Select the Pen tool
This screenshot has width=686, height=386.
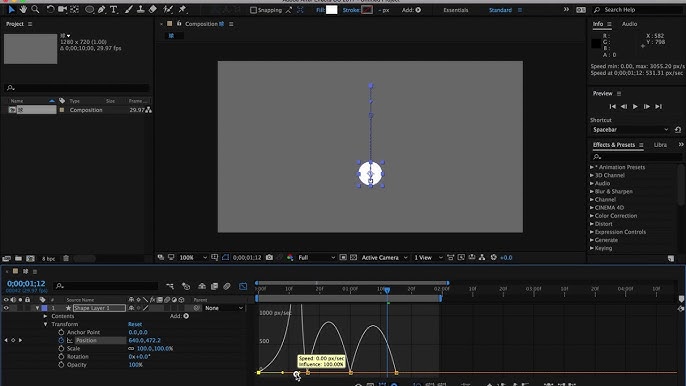102,9
